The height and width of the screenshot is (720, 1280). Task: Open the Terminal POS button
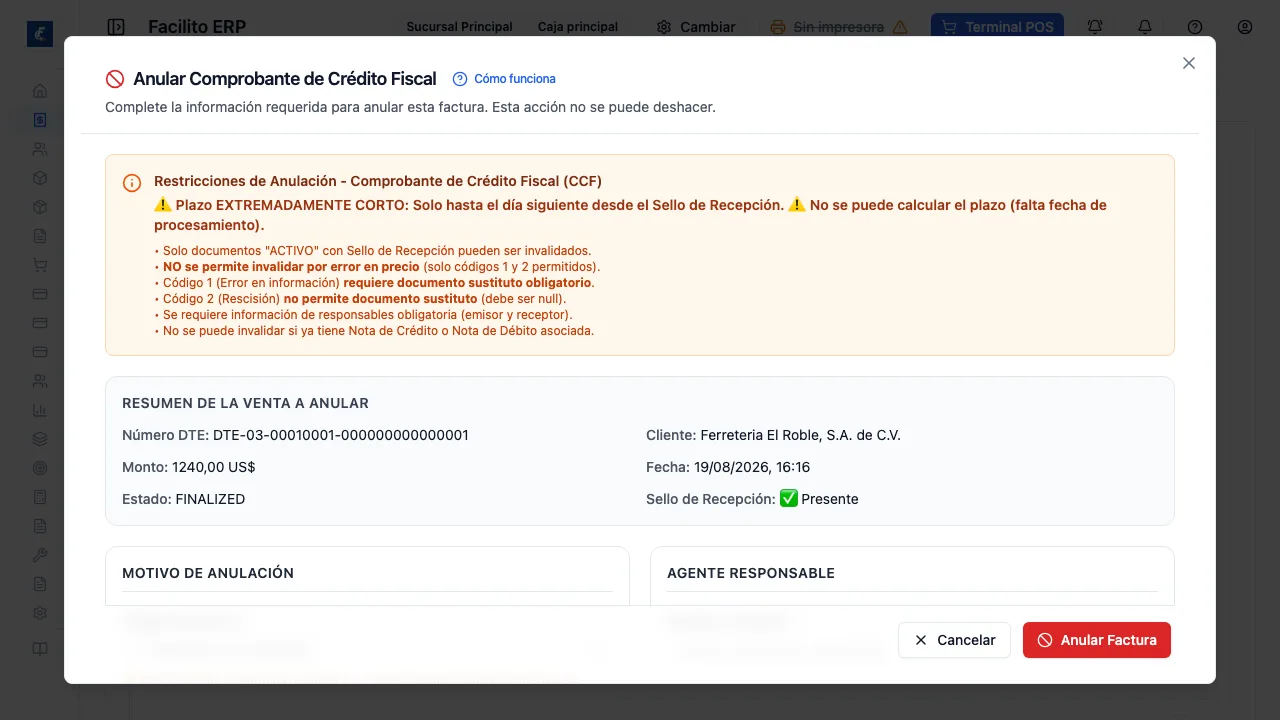[x=997, y=27]
